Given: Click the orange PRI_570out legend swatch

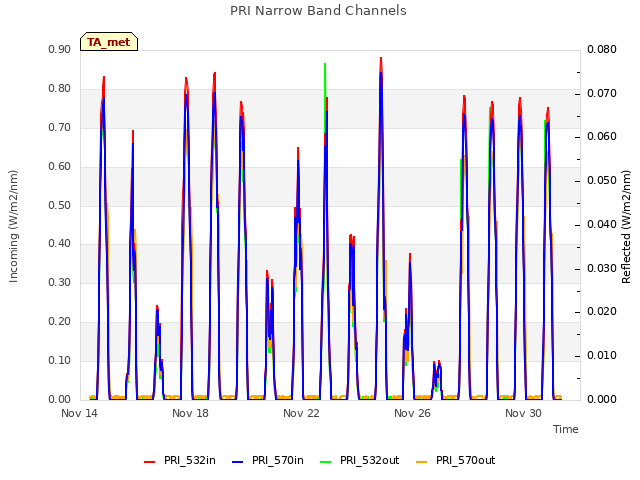Looking at the screenshot, I should click(x=422, y=461).
